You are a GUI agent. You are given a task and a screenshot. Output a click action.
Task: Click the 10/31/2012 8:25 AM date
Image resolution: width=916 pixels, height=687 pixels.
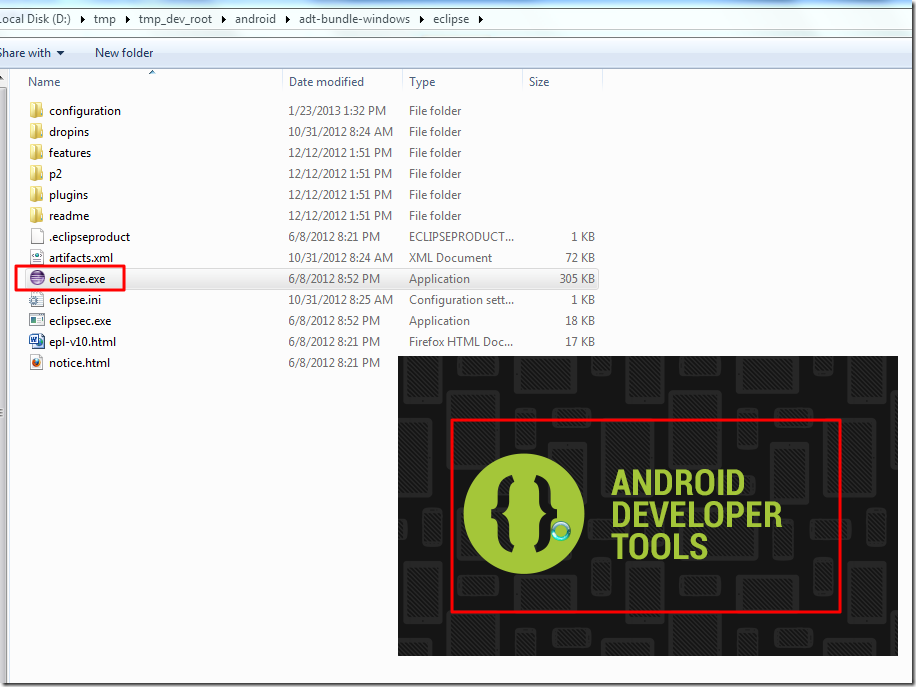pyautogui.click(x=341, y=300)
